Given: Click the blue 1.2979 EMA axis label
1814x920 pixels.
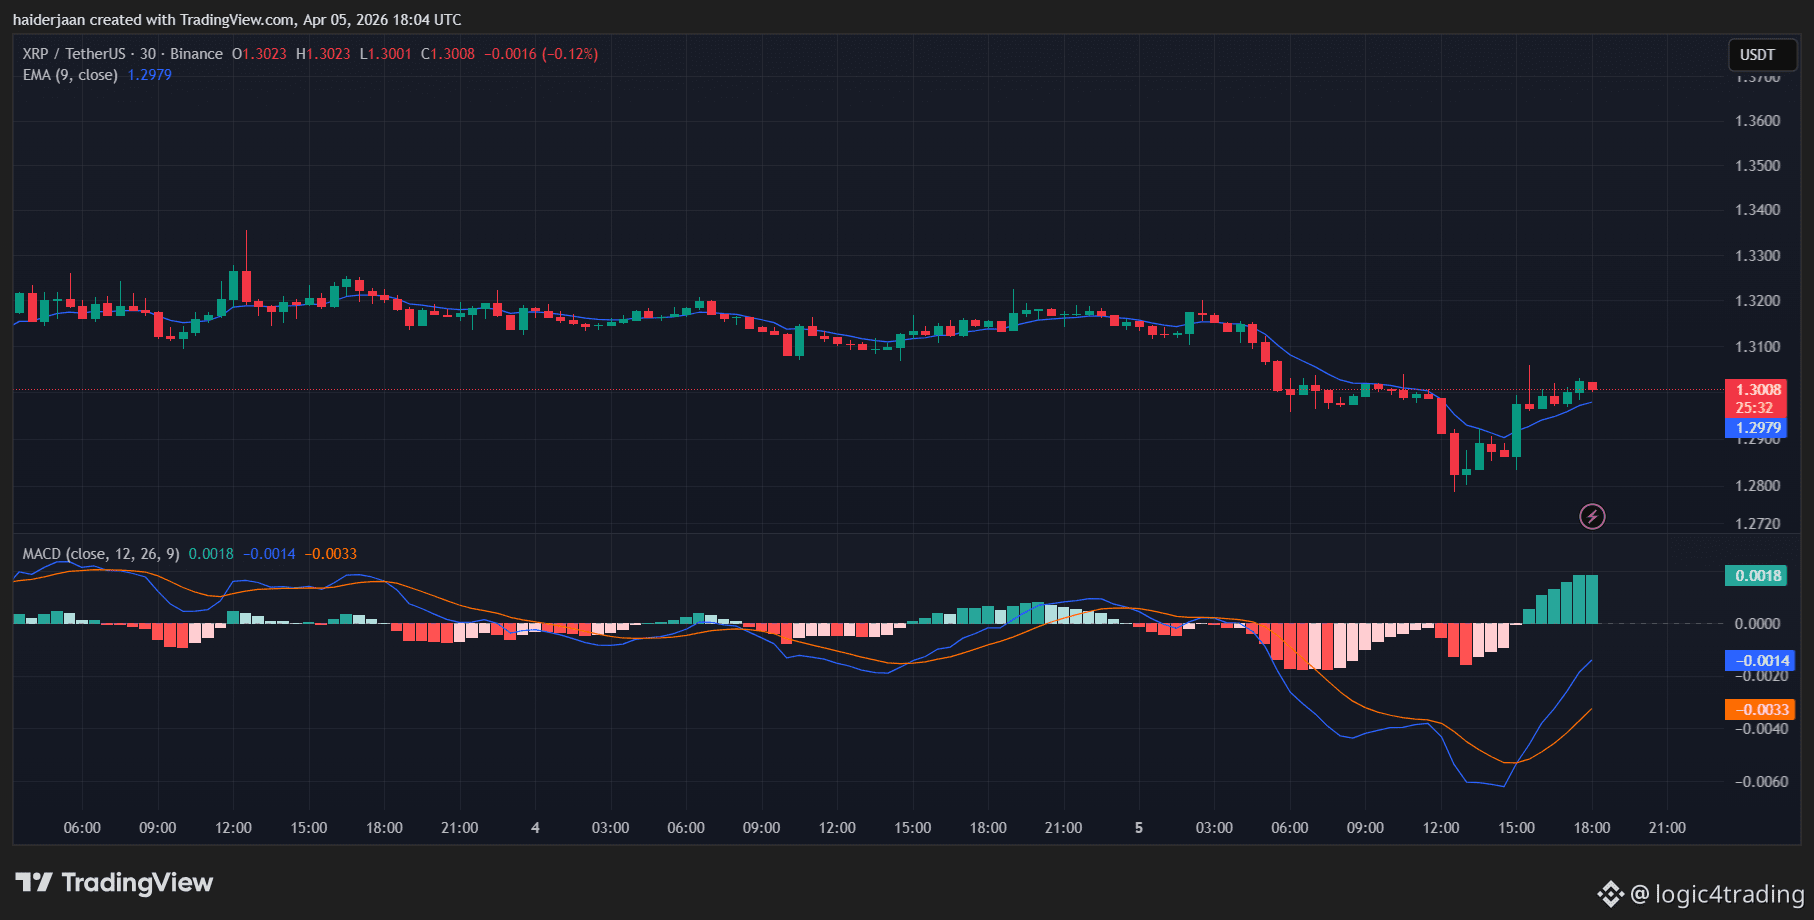Looking at the screenshot, I should pos(1756,428).
